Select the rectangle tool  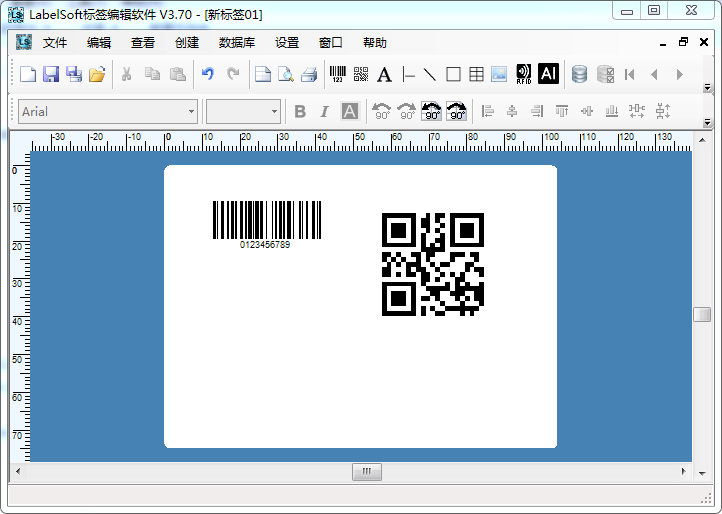(454, 74)
